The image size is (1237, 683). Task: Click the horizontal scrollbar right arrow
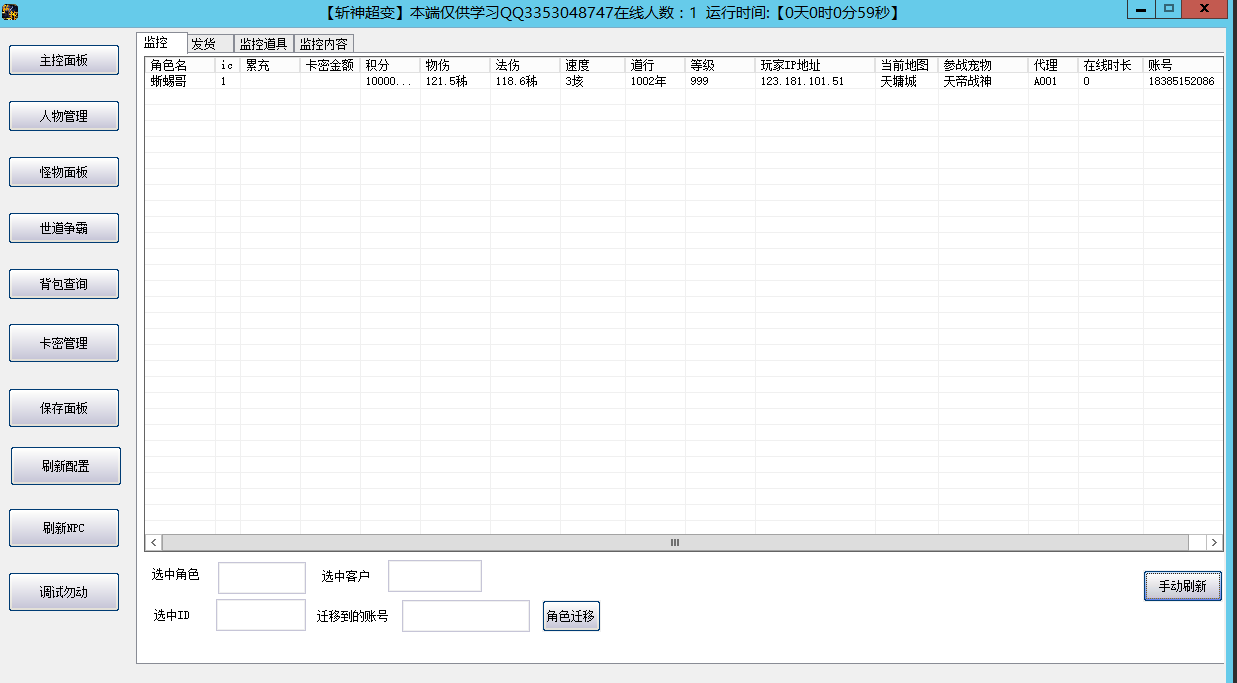pyautogui.click(x=1213, y=542)
